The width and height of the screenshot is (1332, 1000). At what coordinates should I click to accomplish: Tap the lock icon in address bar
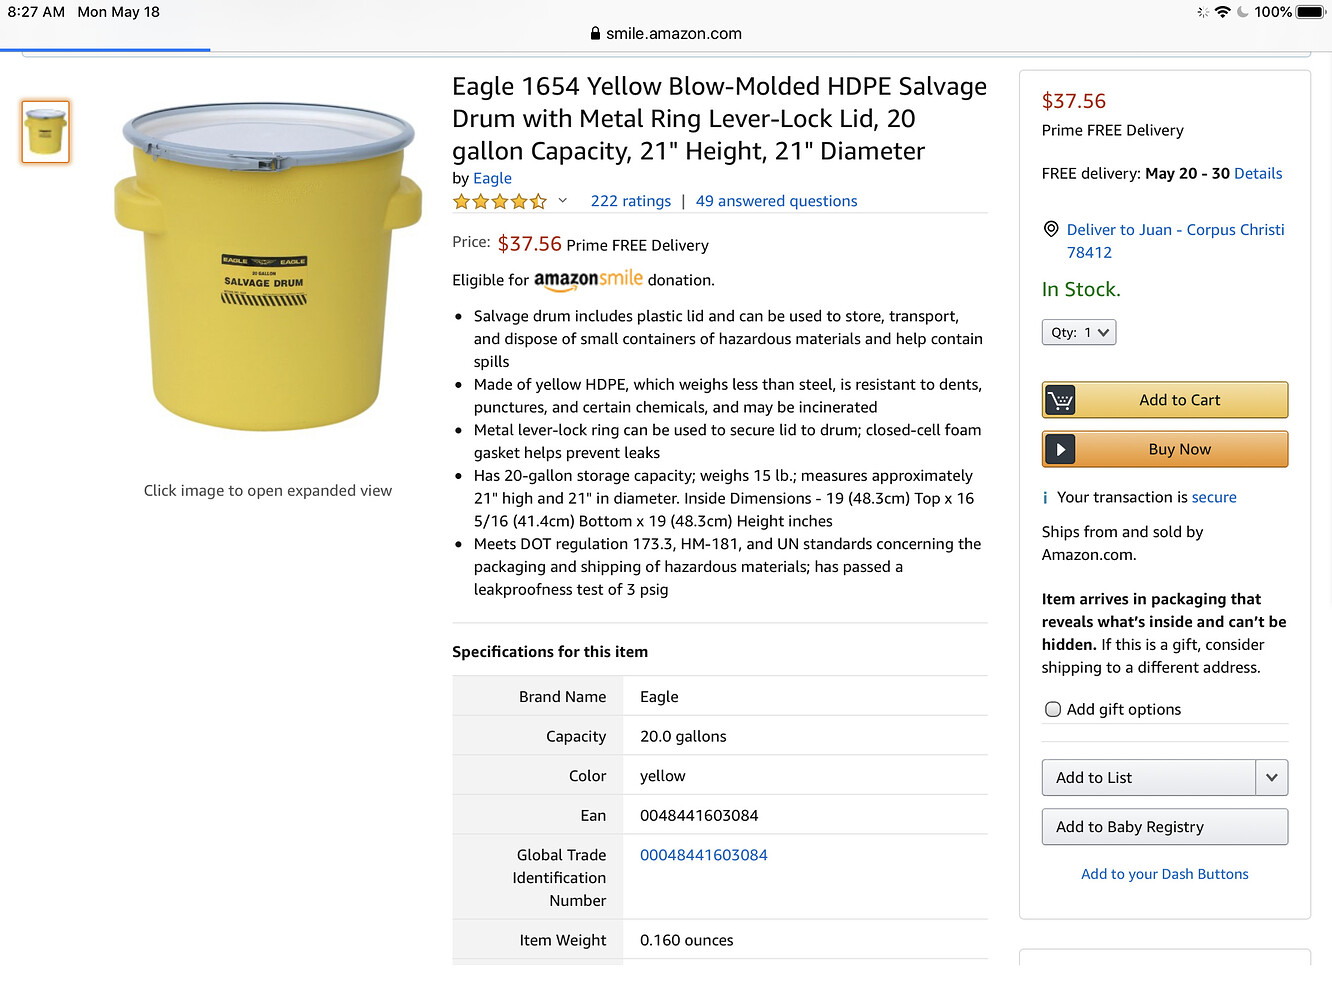[595, 33]
